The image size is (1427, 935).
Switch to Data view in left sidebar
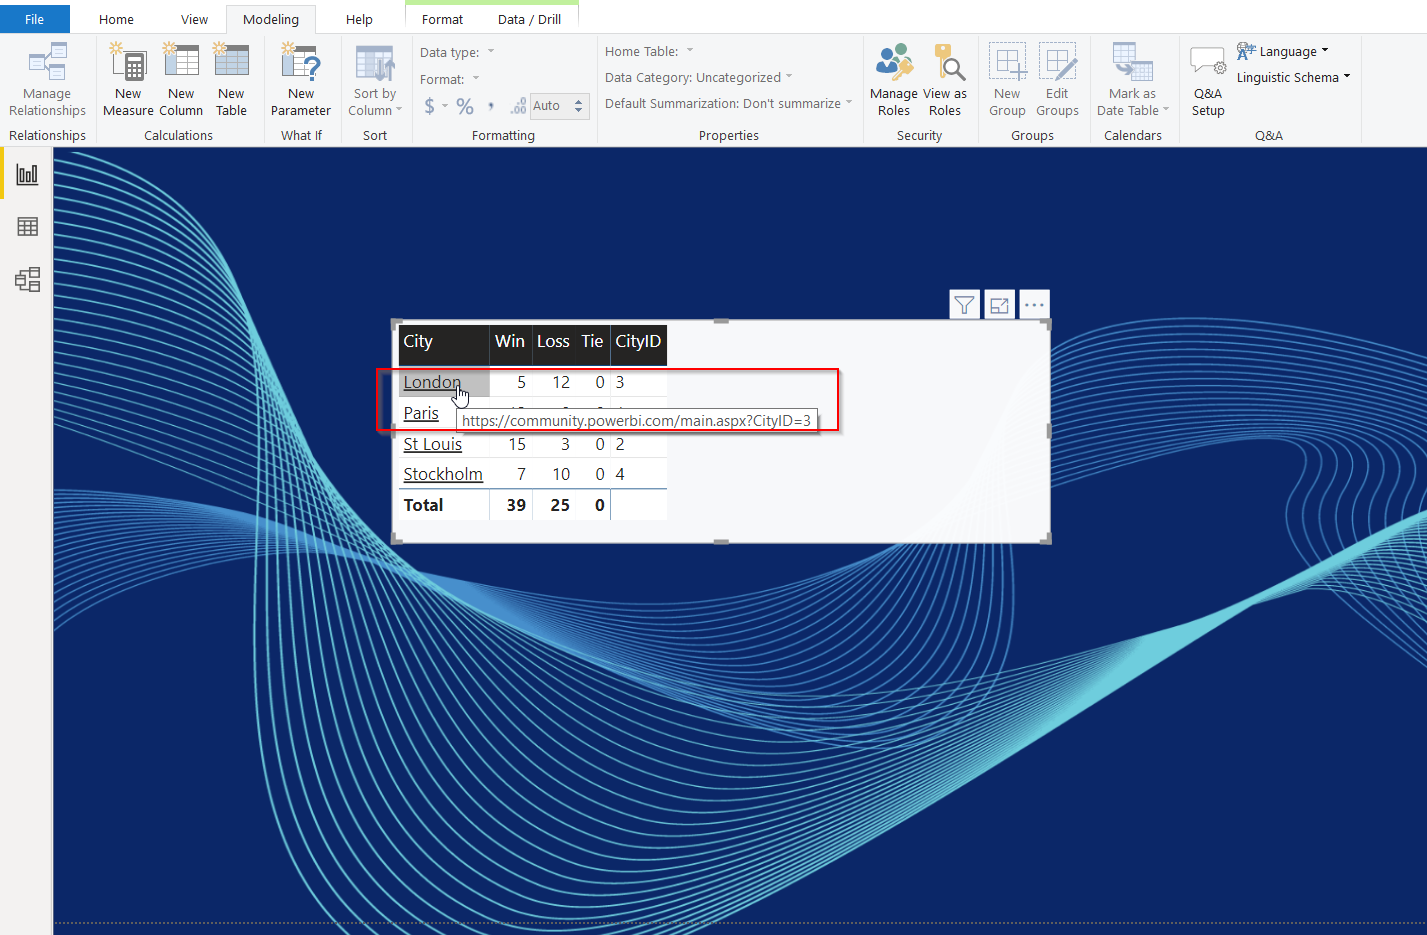[27, 227]
